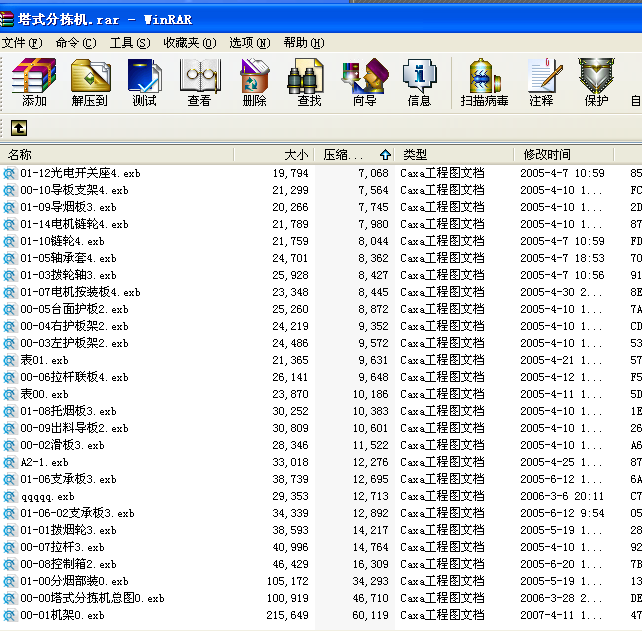Select file 00-06拉杆联板4.exb
The image size is (642, 631).
pos(74,377)
